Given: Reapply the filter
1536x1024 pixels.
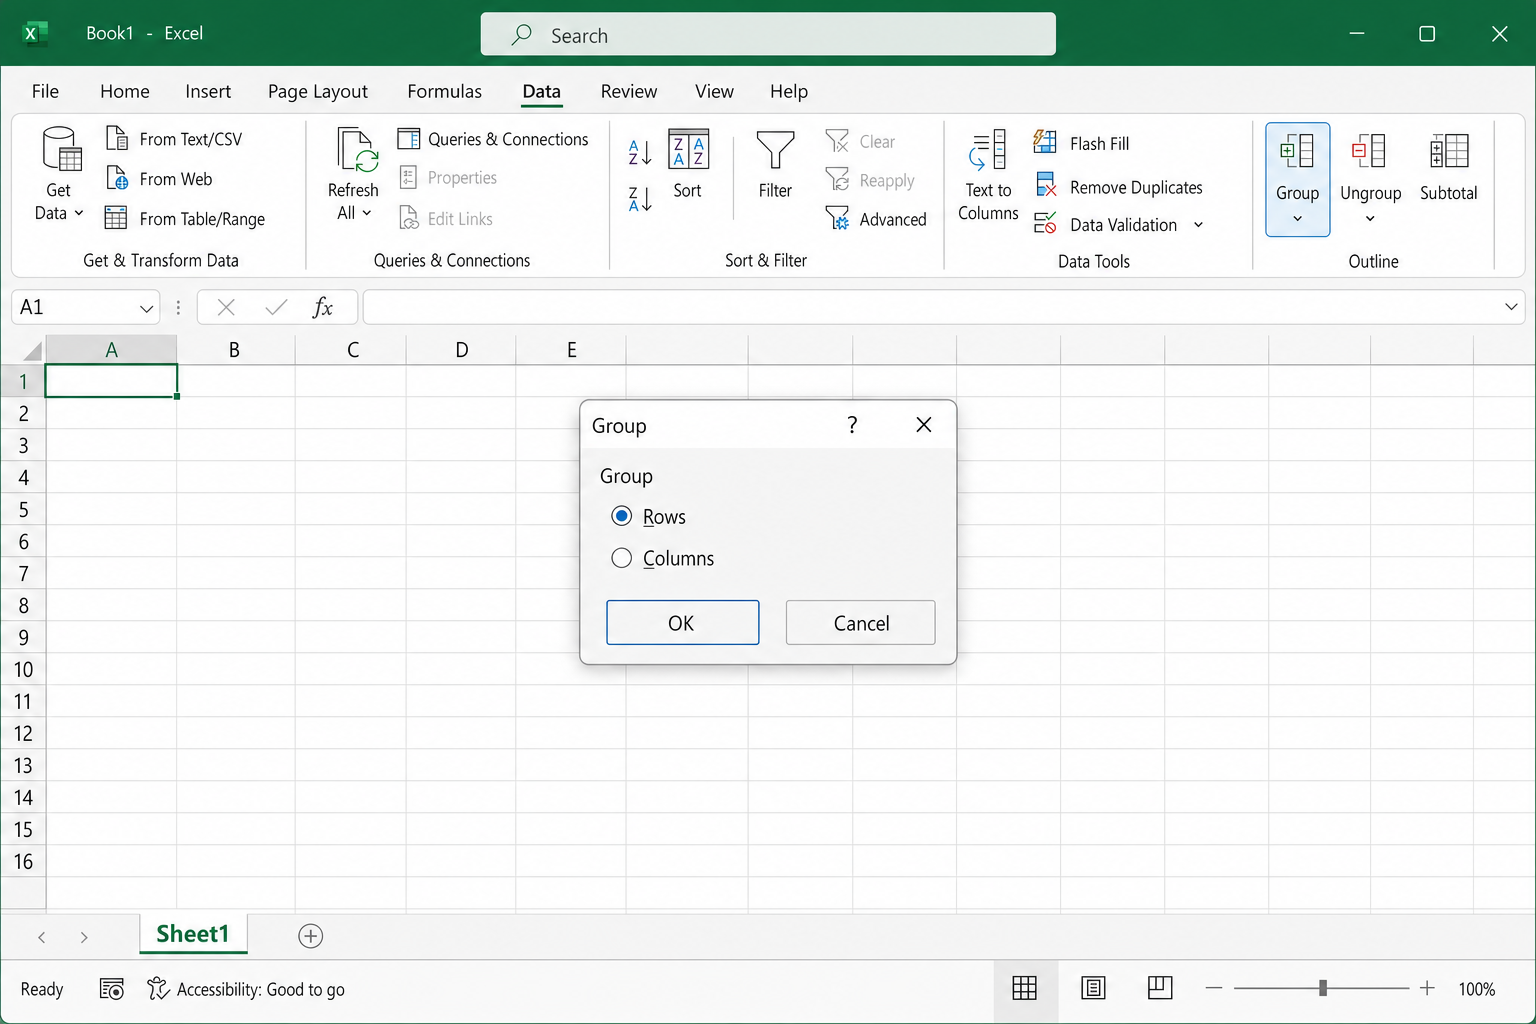Looking at the screenshot, I should 870,181.
